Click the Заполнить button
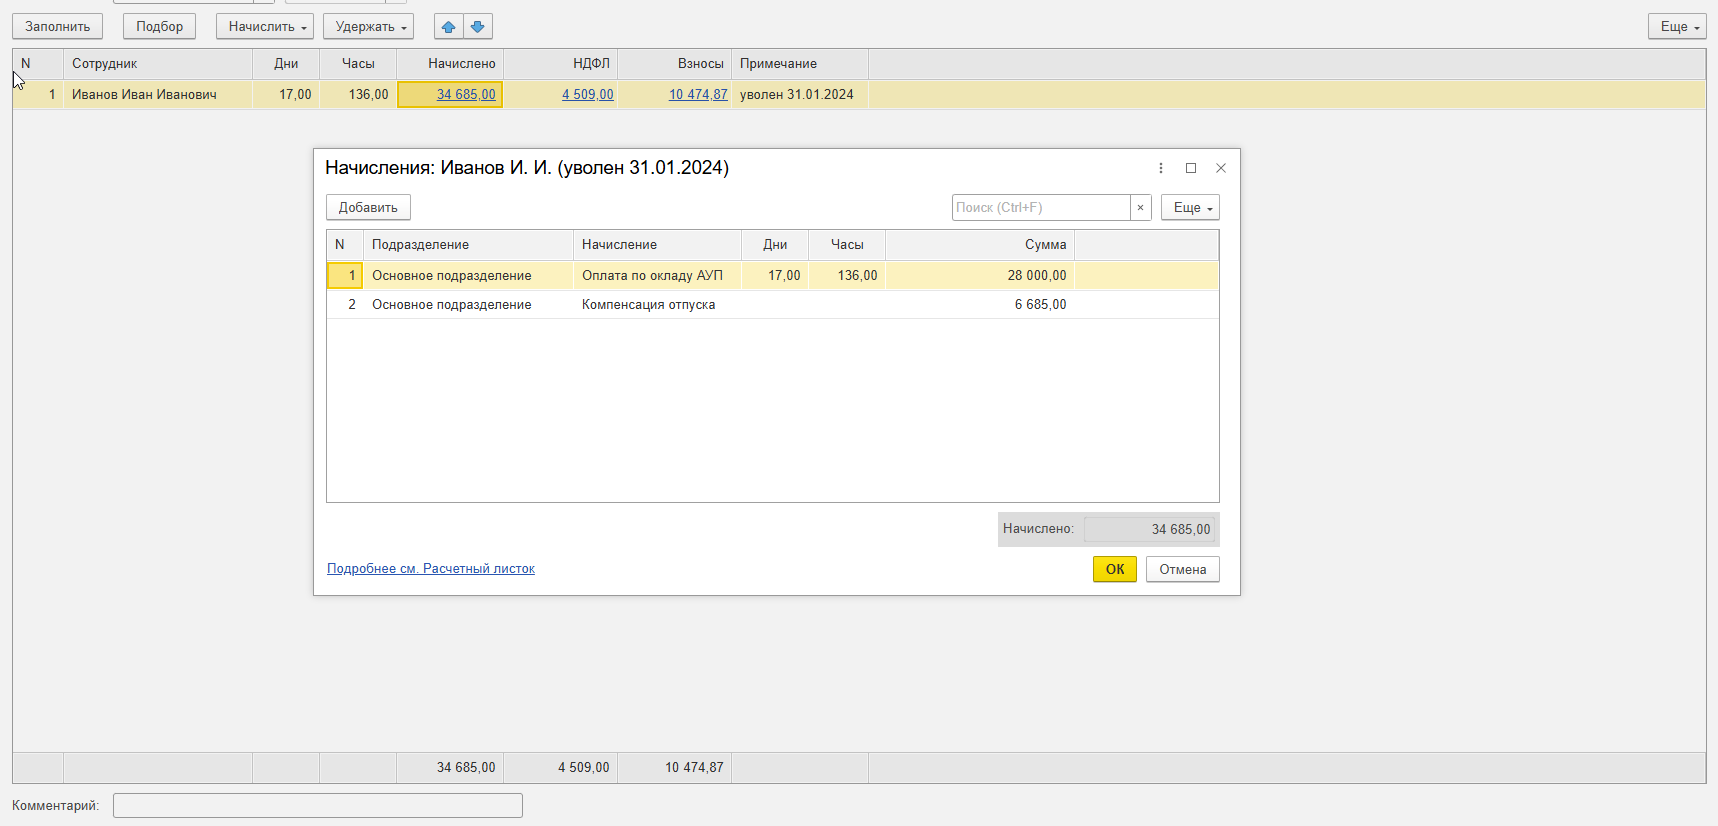The image size is (1718, 826). pyautogui.click(x=57, y=27)
